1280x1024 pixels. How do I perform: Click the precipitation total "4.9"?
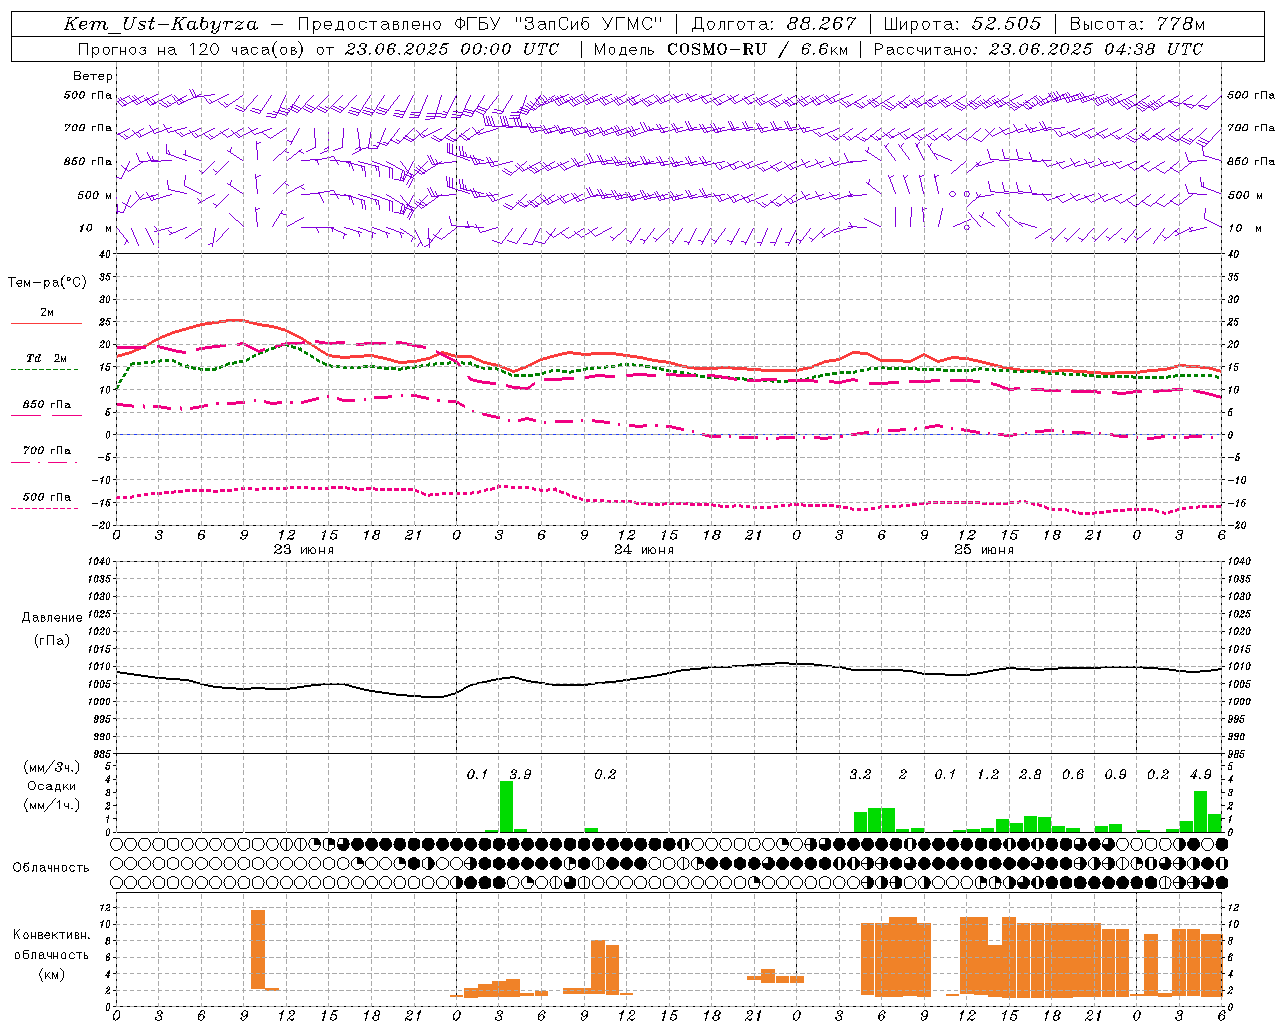click(x=1201, y=774)
